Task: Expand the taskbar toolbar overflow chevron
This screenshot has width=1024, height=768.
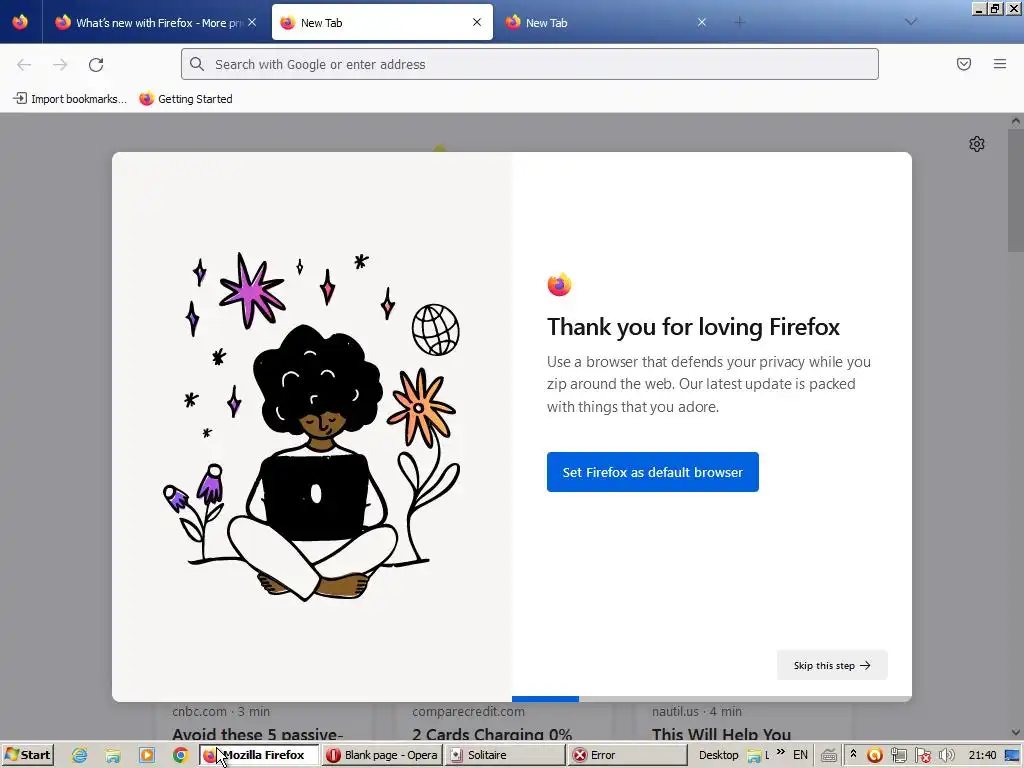Action: pos(780,752)
